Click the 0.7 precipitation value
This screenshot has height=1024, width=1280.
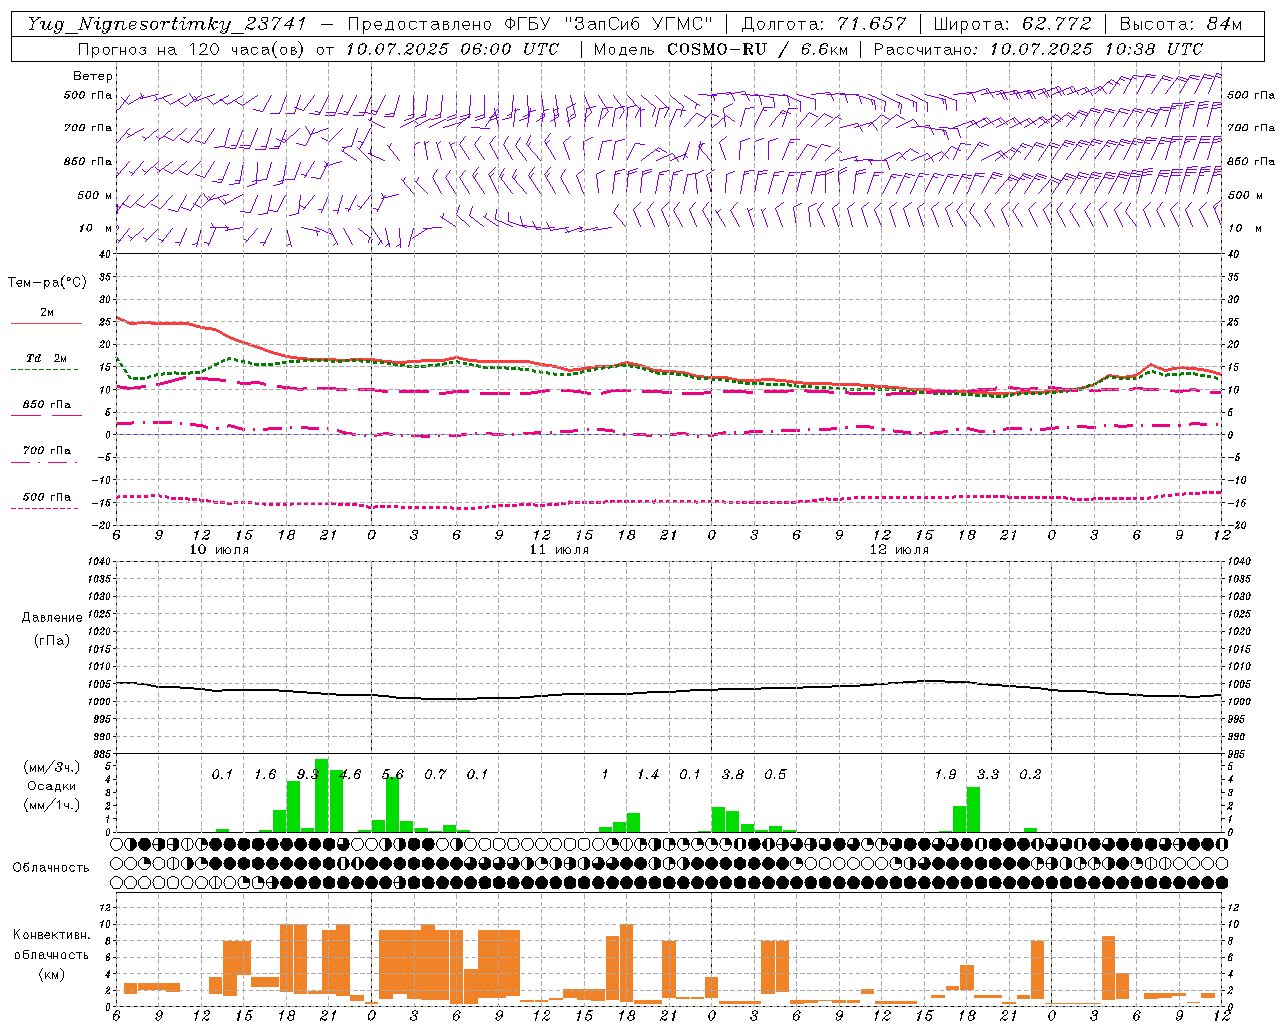435,775
